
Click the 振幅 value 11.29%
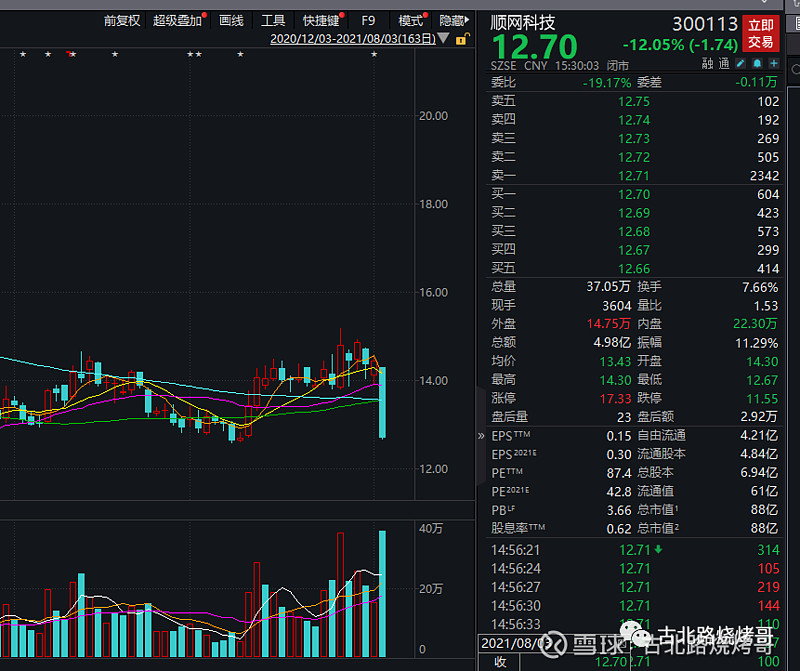[x=757, y=343]
